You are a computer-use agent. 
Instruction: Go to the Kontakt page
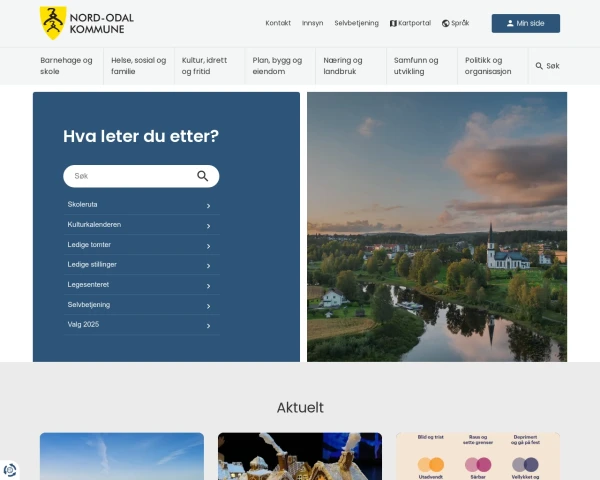pyautogui.click(x=278, y=23)
